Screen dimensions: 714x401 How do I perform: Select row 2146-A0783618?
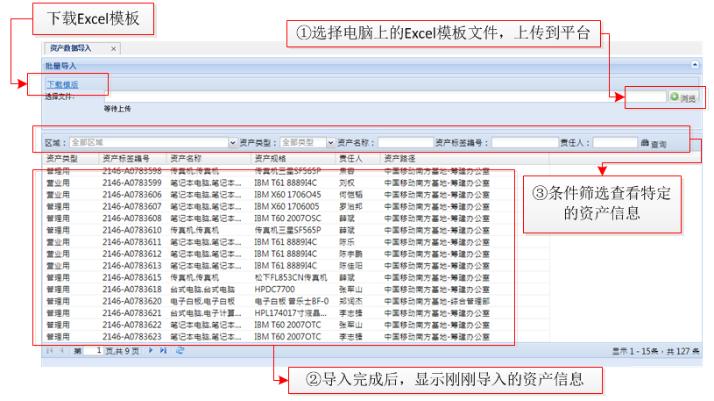(x=296, y=289)
